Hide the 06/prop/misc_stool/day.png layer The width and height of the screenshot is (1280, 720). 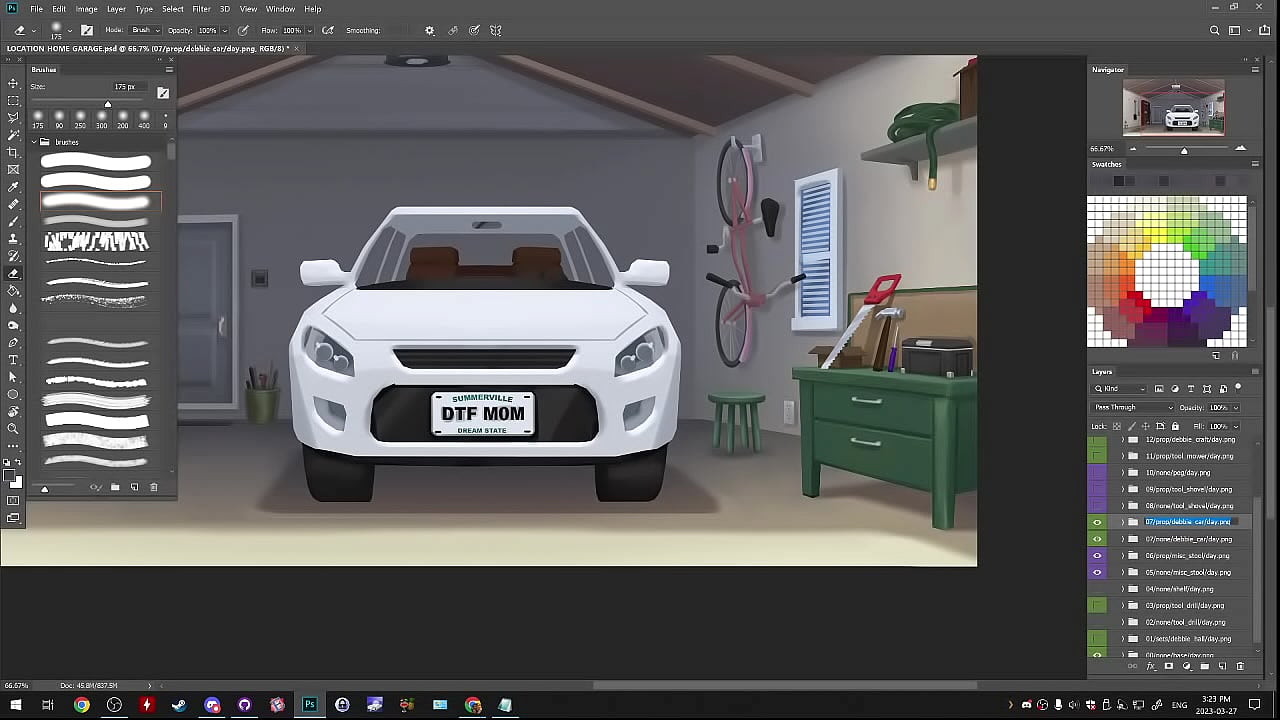tap(1097, 556)
